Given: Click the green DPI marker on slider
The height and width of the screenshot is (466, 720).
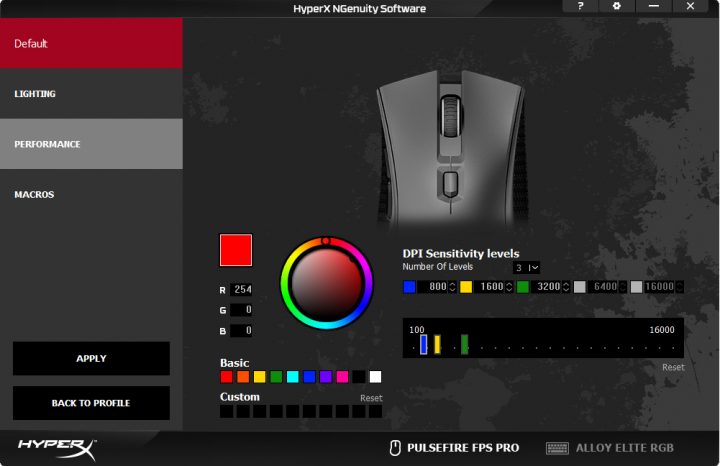Looking at the screenshot, I should tap(465, 344).
